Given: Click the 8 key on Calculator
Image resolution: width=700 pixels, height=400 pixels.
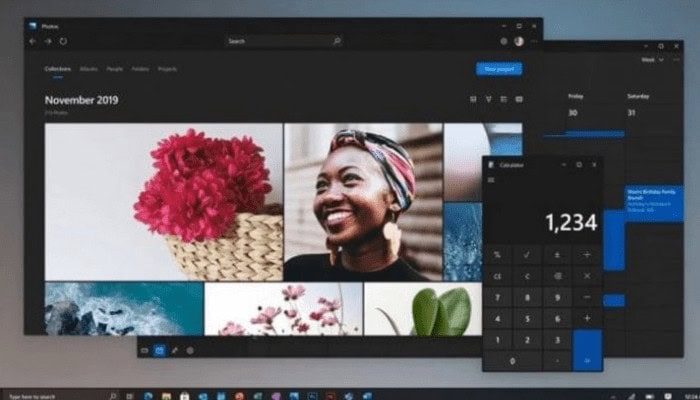Looking at the screenshot, I should tap(527, 297).
